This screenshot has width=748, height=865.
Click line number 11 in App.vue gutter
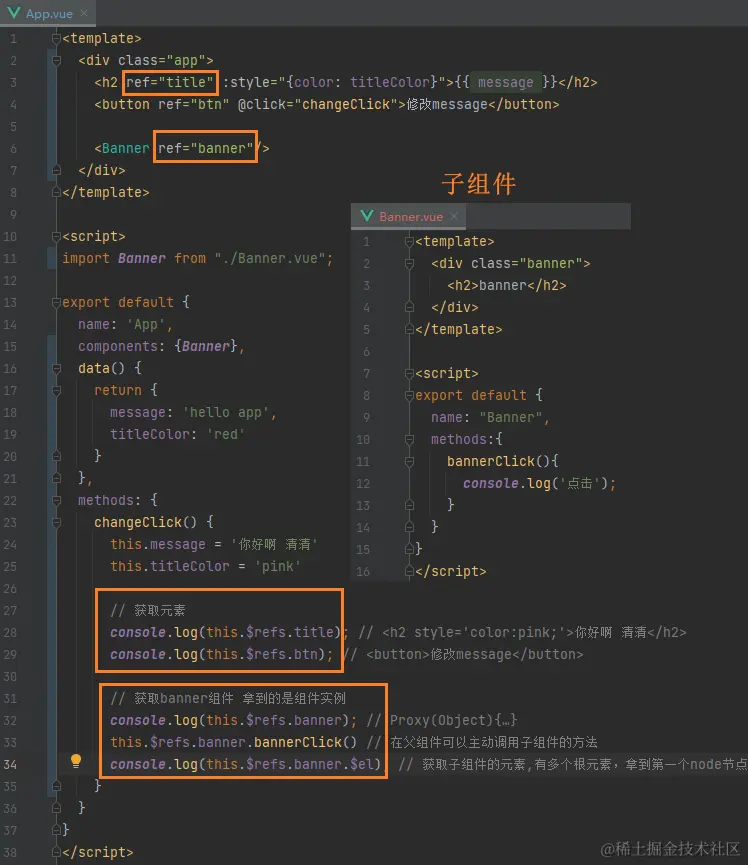point(10,258)
